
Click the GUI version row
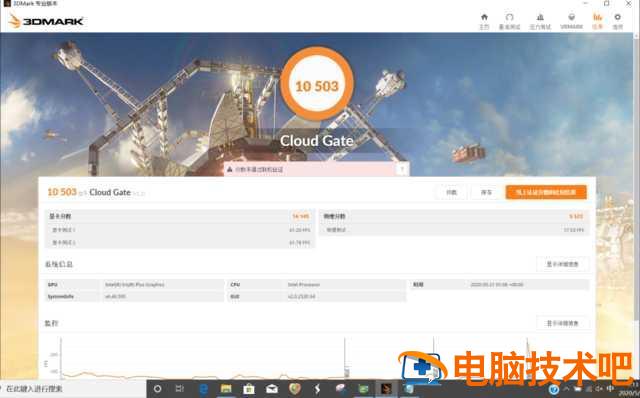click(317, 296)
